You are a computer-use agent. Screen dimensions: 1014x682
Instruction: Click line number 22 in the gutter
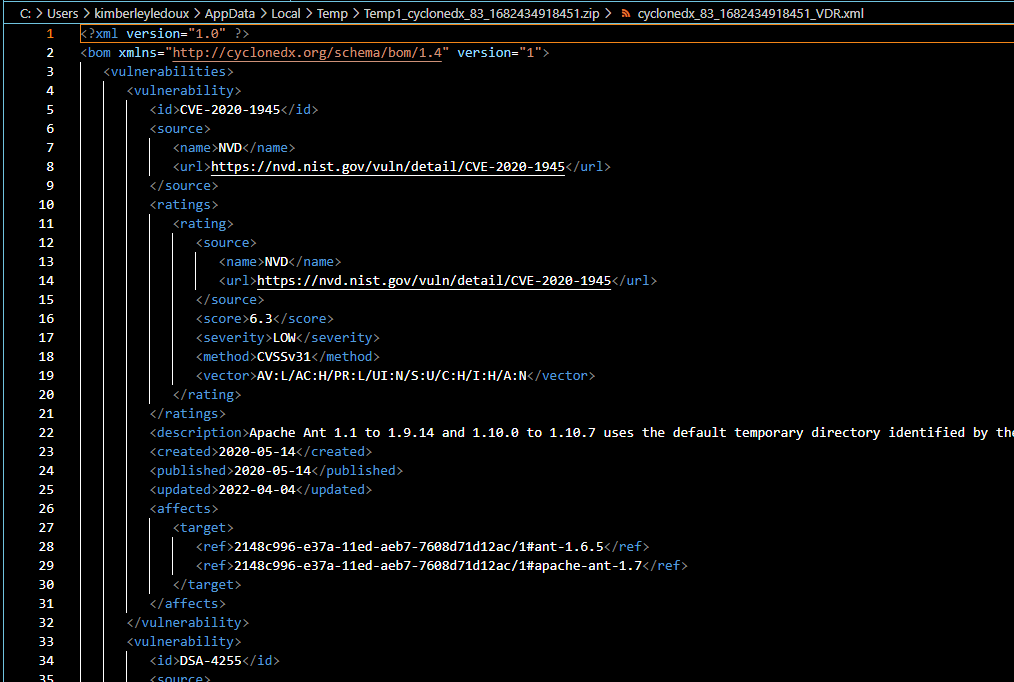point(46,433)
